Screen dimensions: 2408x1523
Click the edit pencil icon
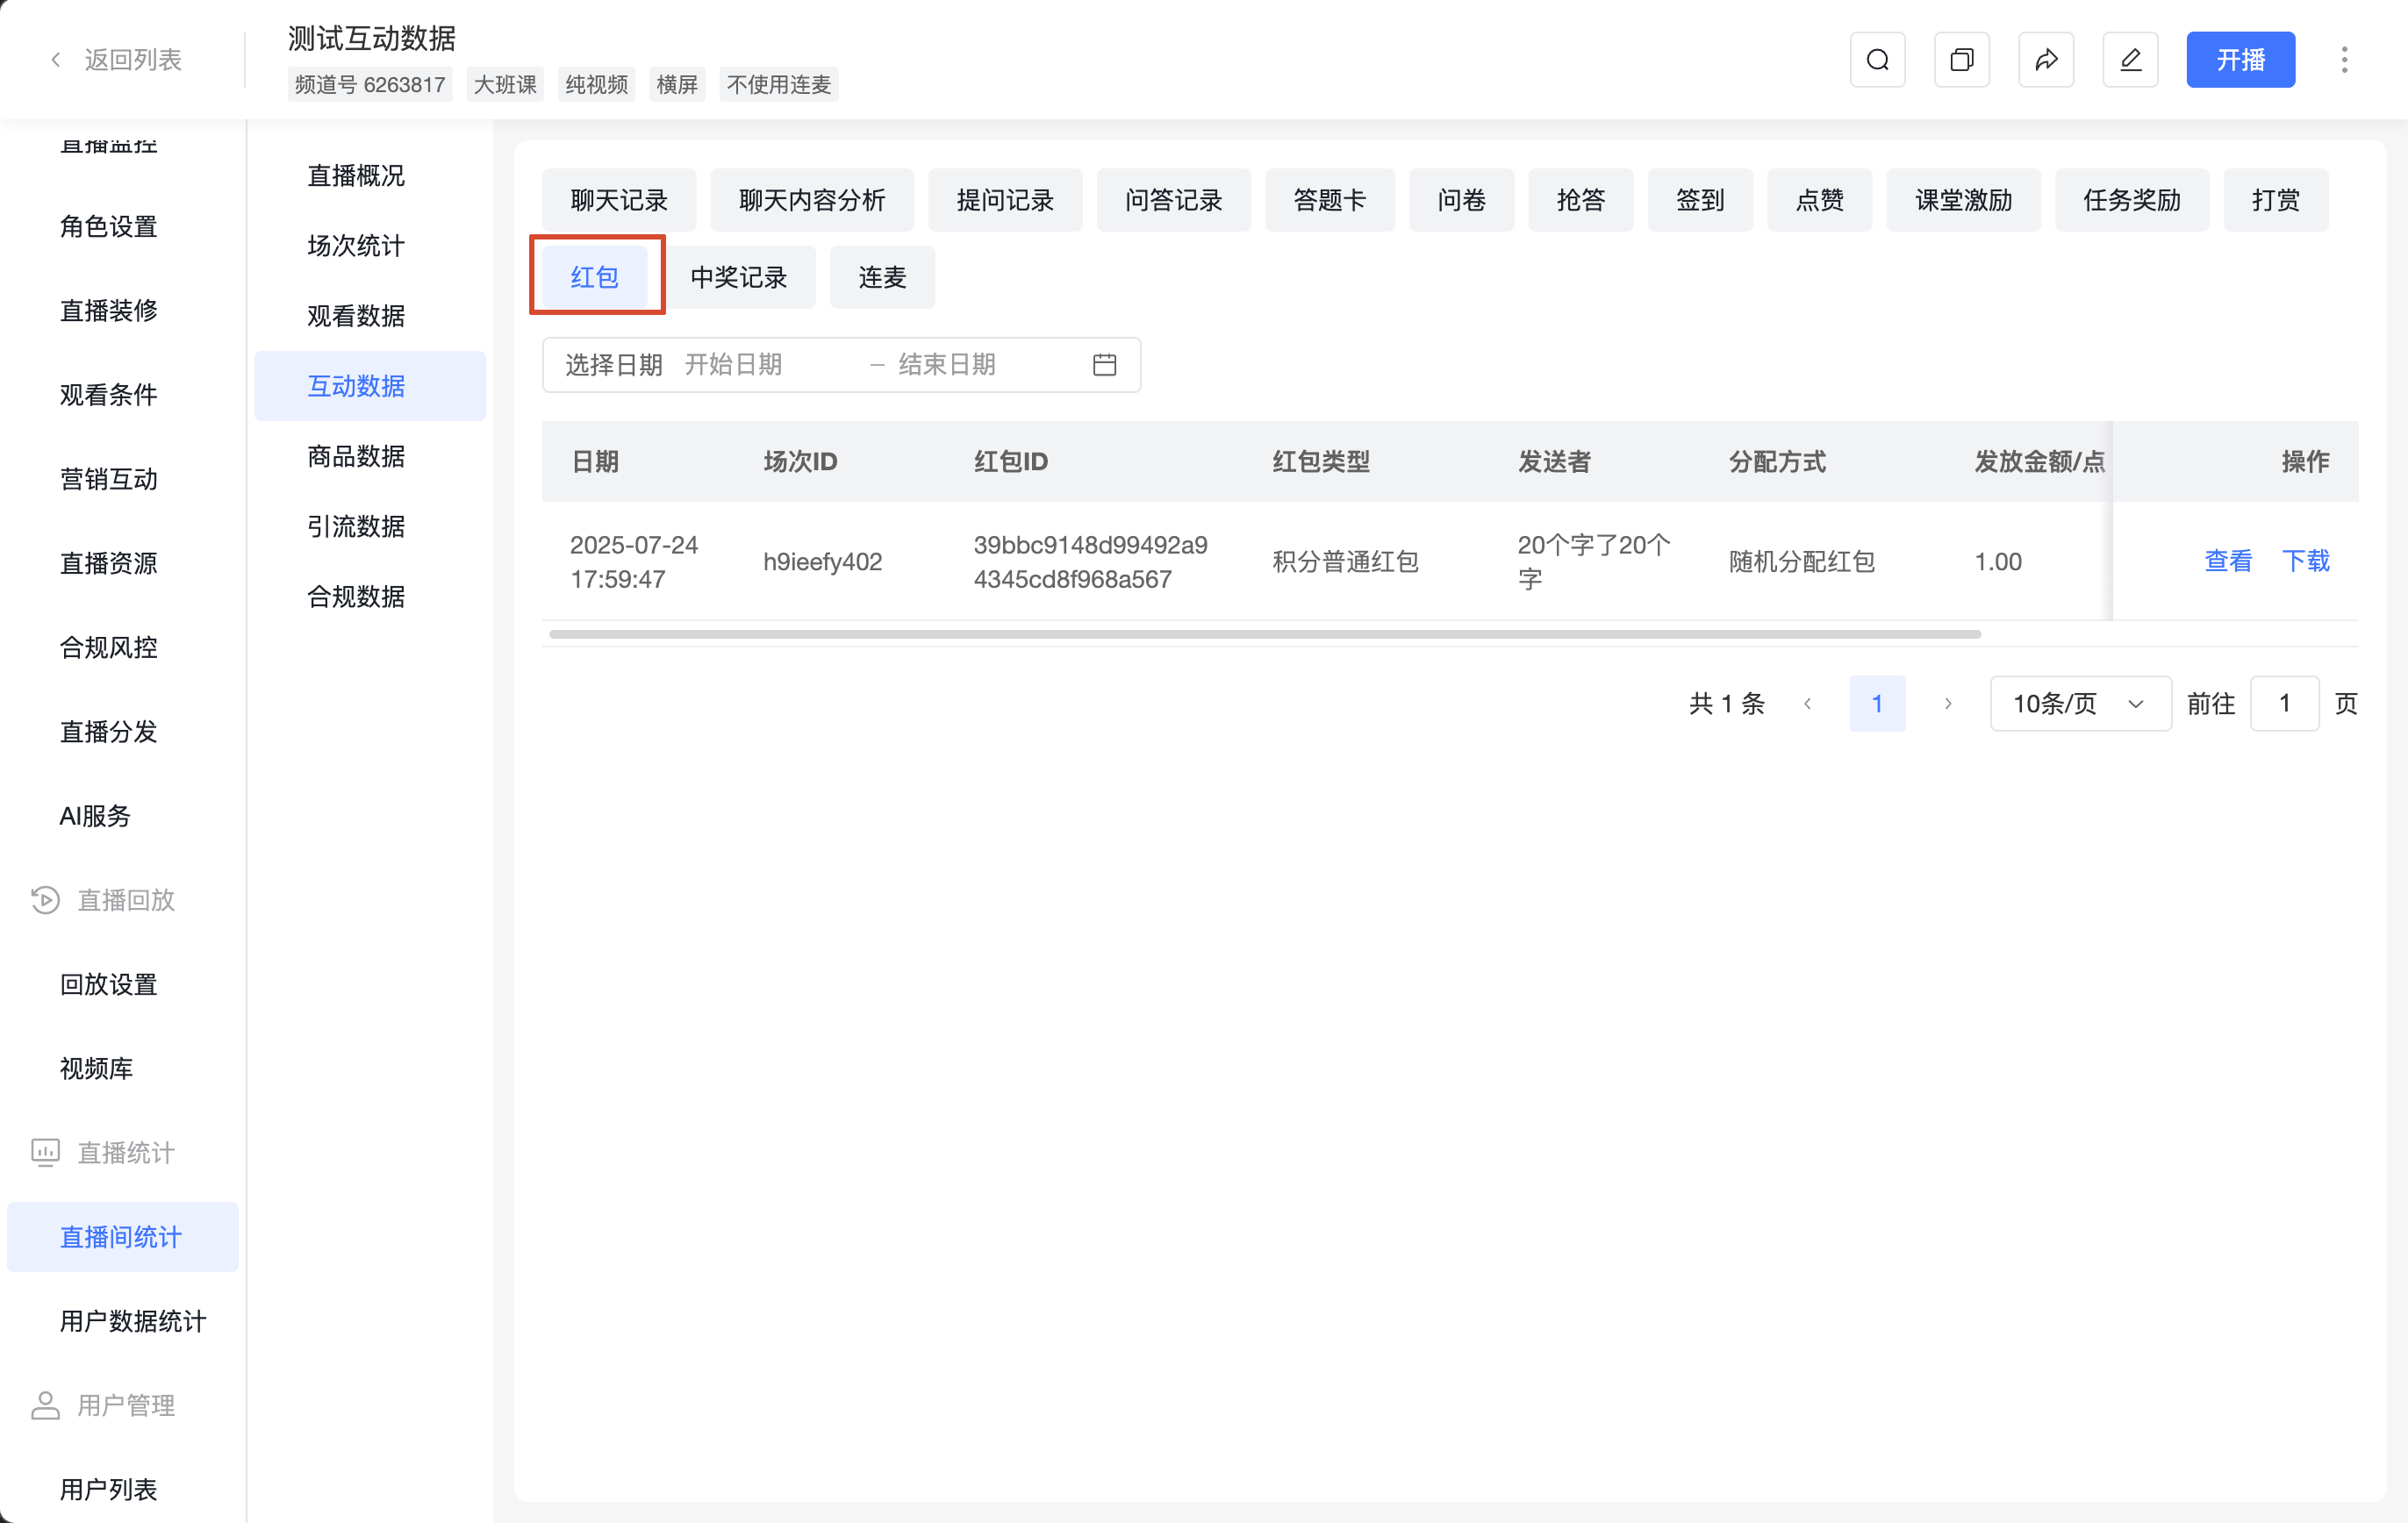(x=2130, y=60)
